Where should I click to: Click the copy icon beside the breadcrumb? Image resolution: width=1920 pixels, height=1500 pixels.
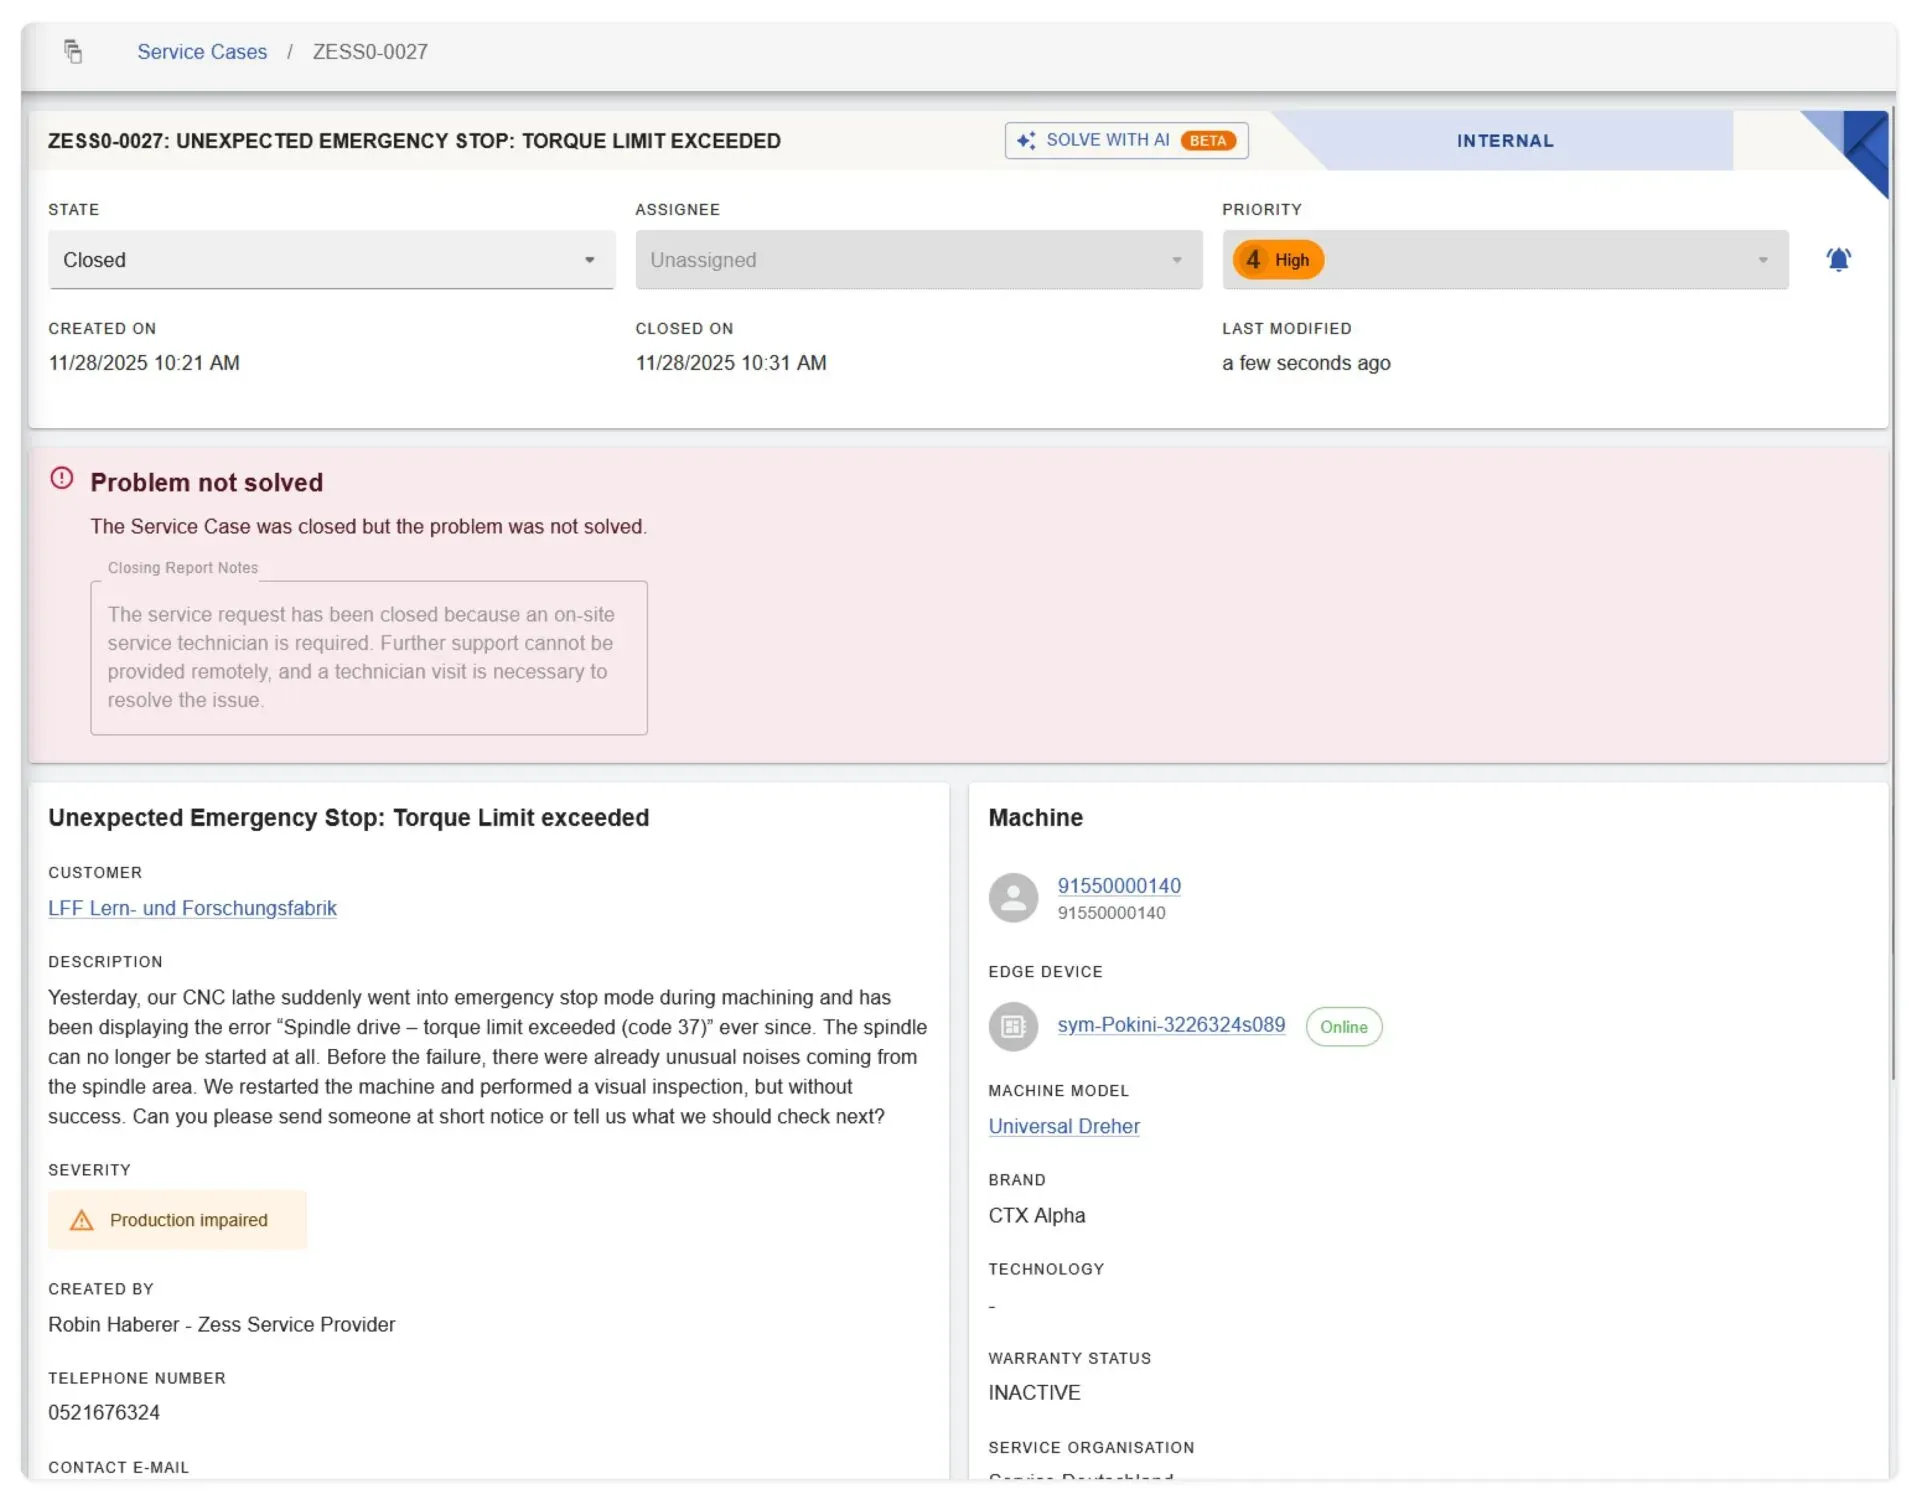click(73, 51)
